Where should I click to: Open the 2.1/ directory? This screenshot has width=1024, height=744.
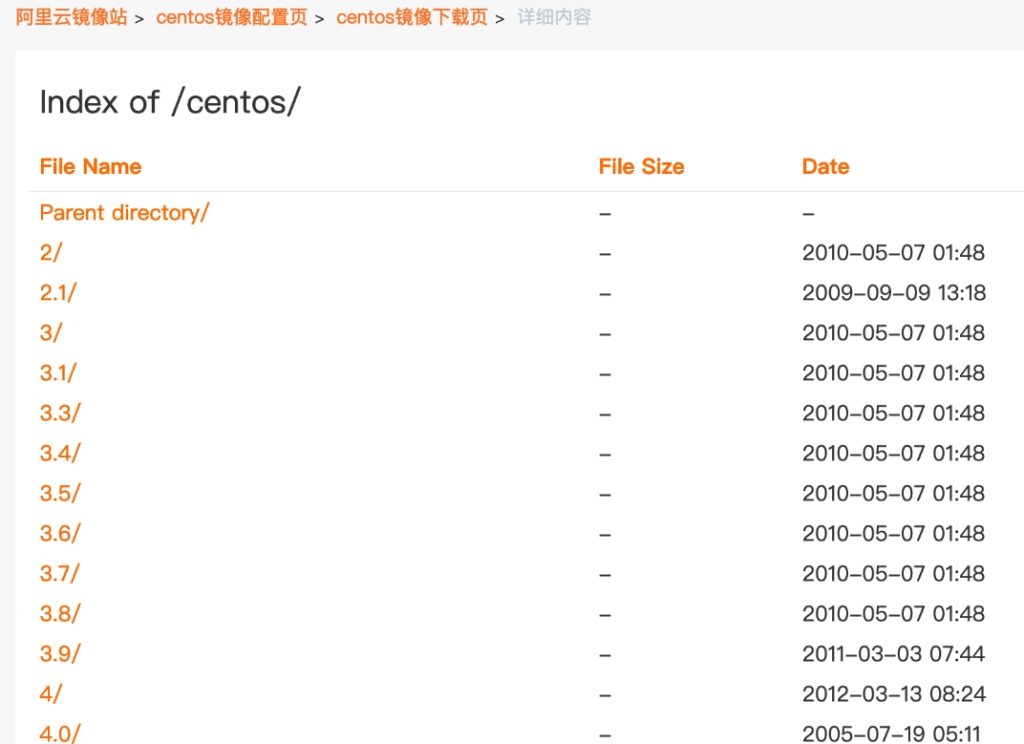58,293
